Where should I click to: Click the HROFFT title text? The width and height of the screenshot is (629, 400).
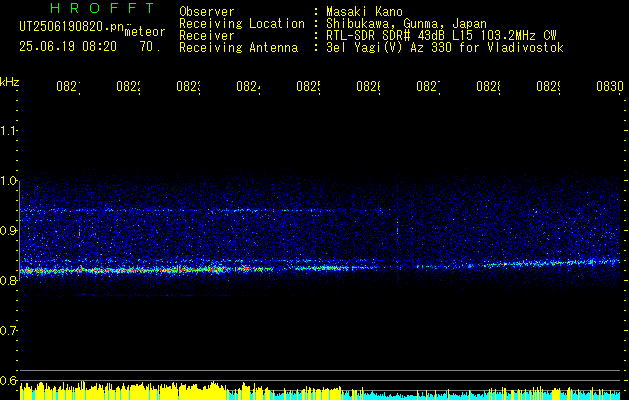pos(103,8)
